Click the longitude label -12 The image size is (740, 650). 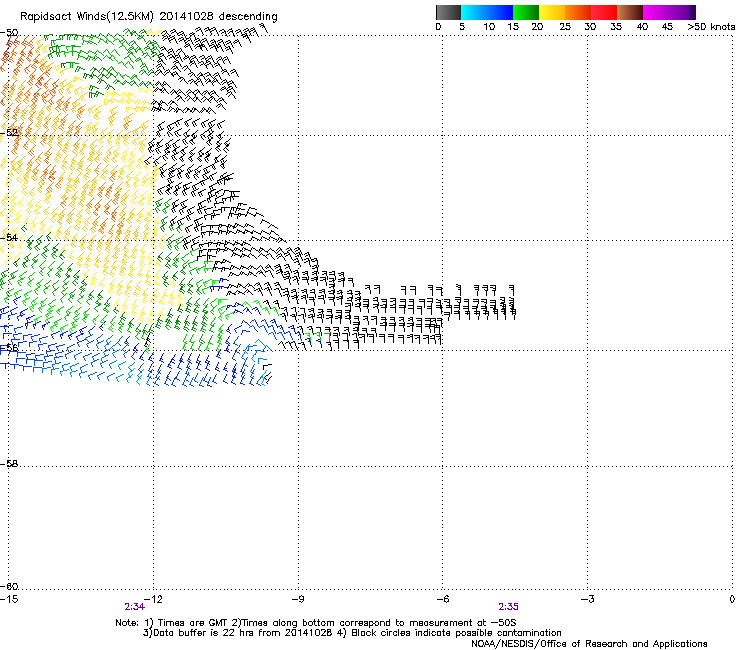tap(153, 599)
